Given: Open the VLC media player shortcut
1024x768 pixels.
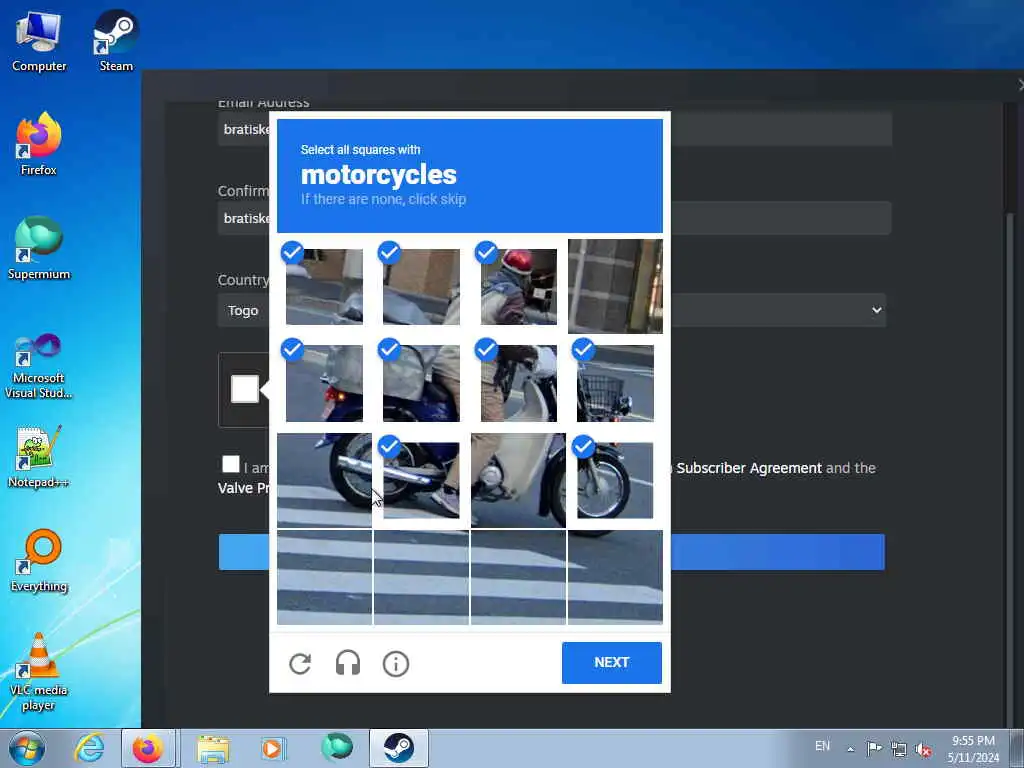Looking at the screenshot, I should 39,672.
